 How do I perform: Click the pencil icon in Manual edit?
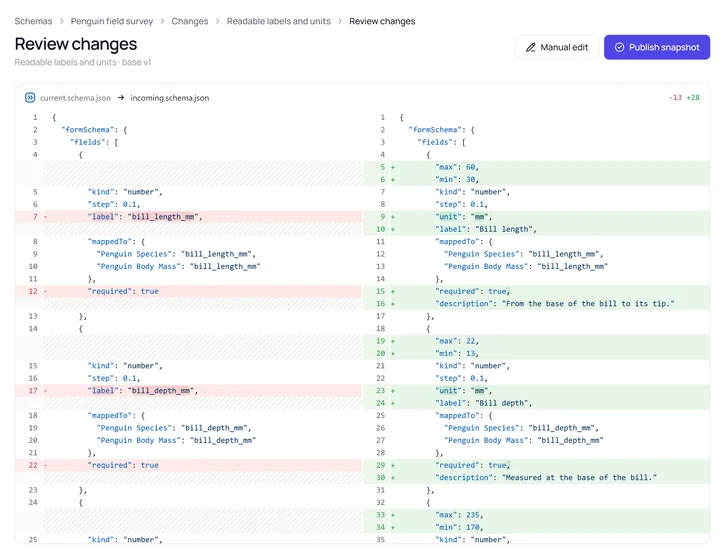click(x=531, y=47)
